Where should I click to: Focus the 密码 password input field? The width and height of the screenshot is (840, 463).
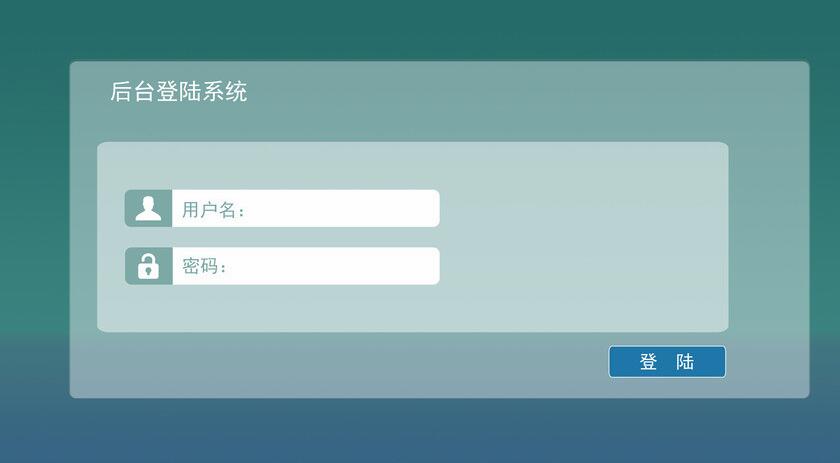[305, 266]
